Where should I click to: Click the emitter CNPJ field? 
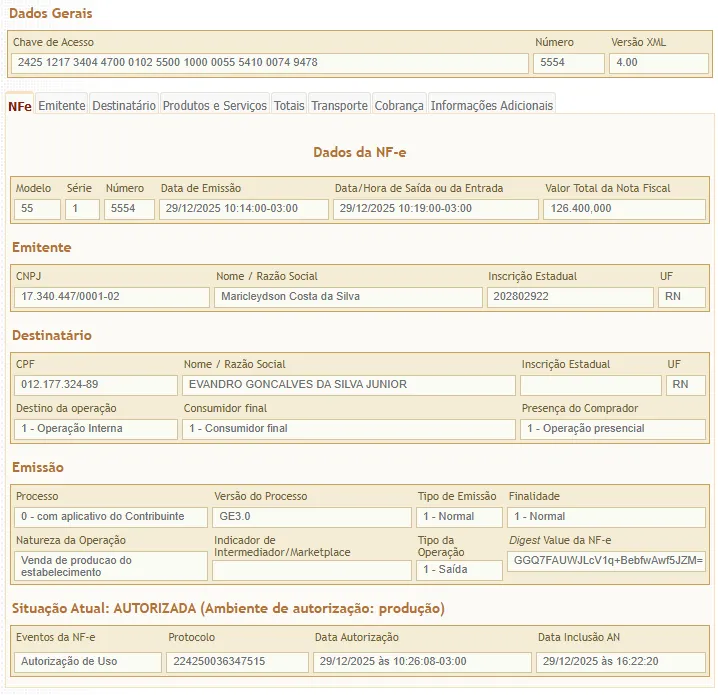(x=112, y=297)
